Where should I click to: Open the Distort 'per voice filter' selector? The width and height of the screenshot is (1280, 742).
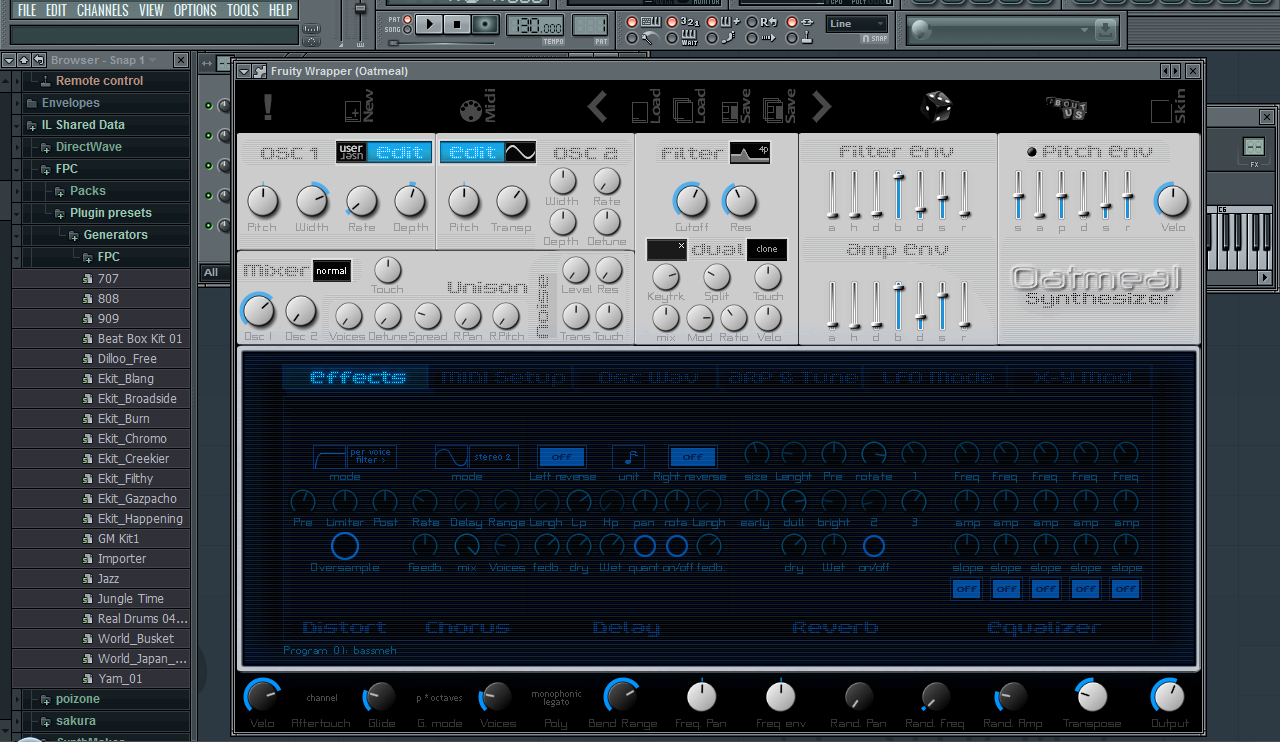372,457
